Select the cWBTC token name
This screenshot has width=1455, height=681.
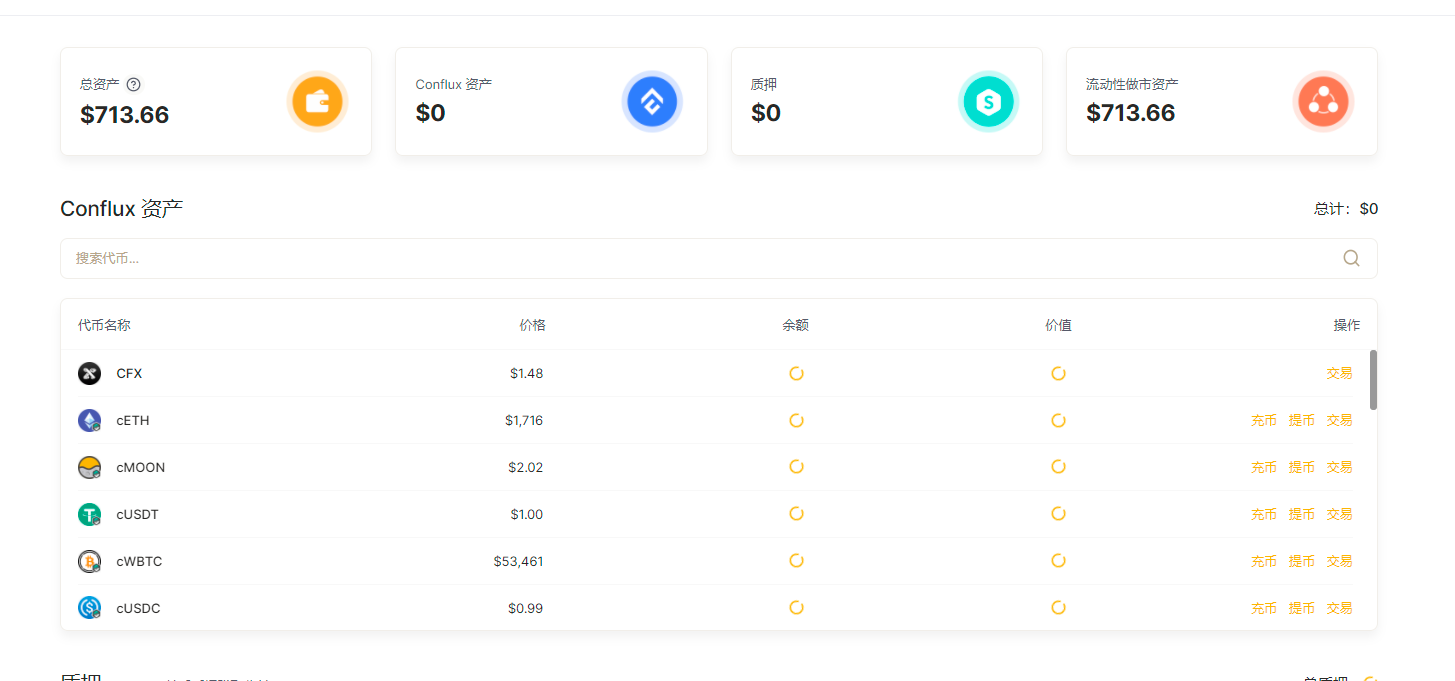(139, 562)
